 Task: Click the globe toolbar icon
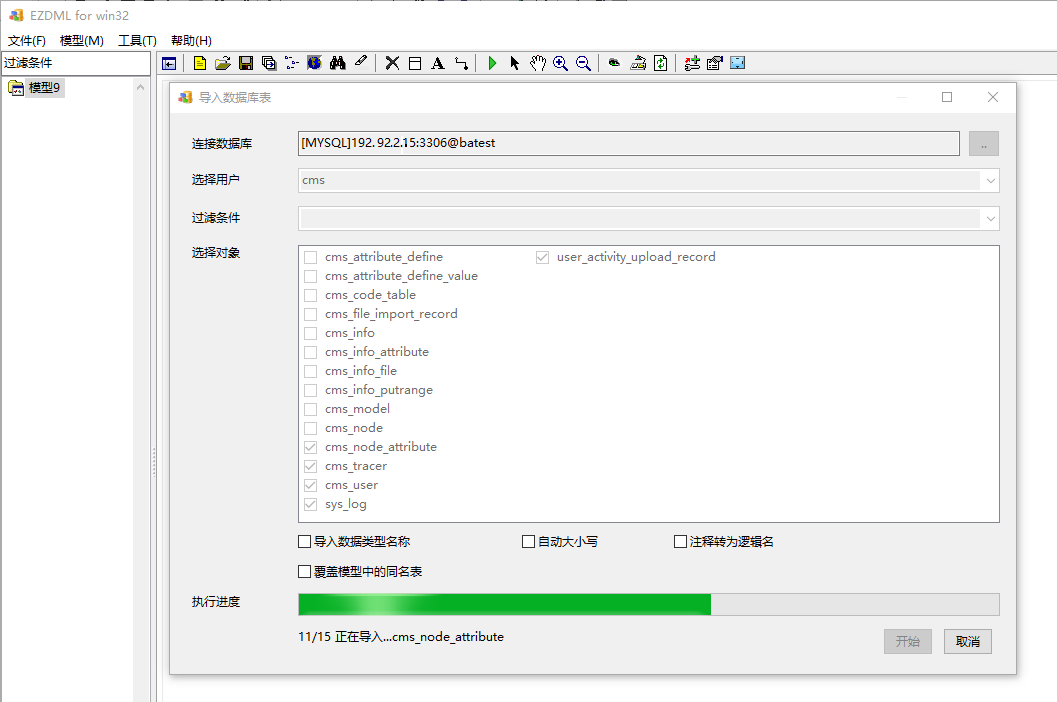point(315,63)
